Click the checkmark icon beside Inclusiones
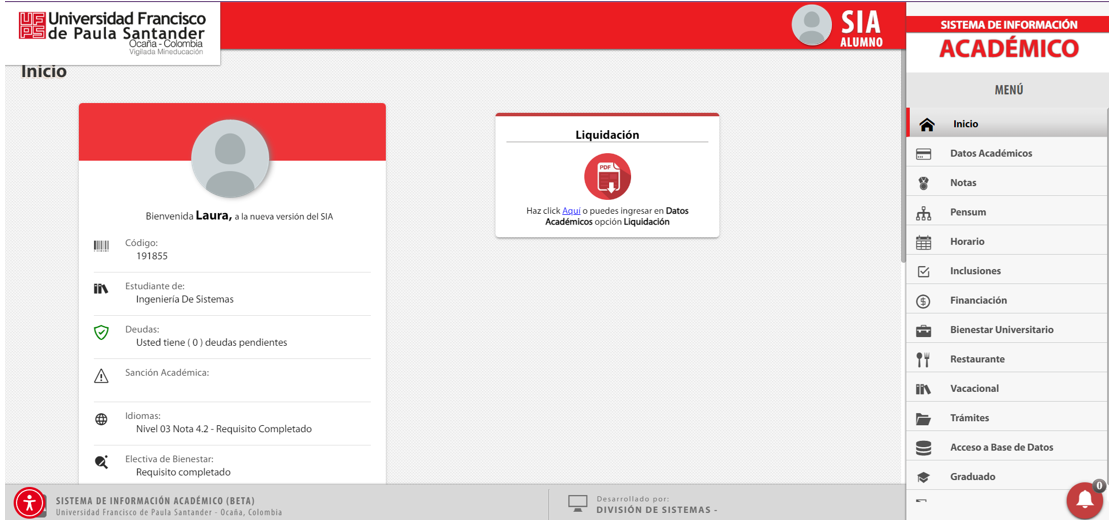 point(923,272)
